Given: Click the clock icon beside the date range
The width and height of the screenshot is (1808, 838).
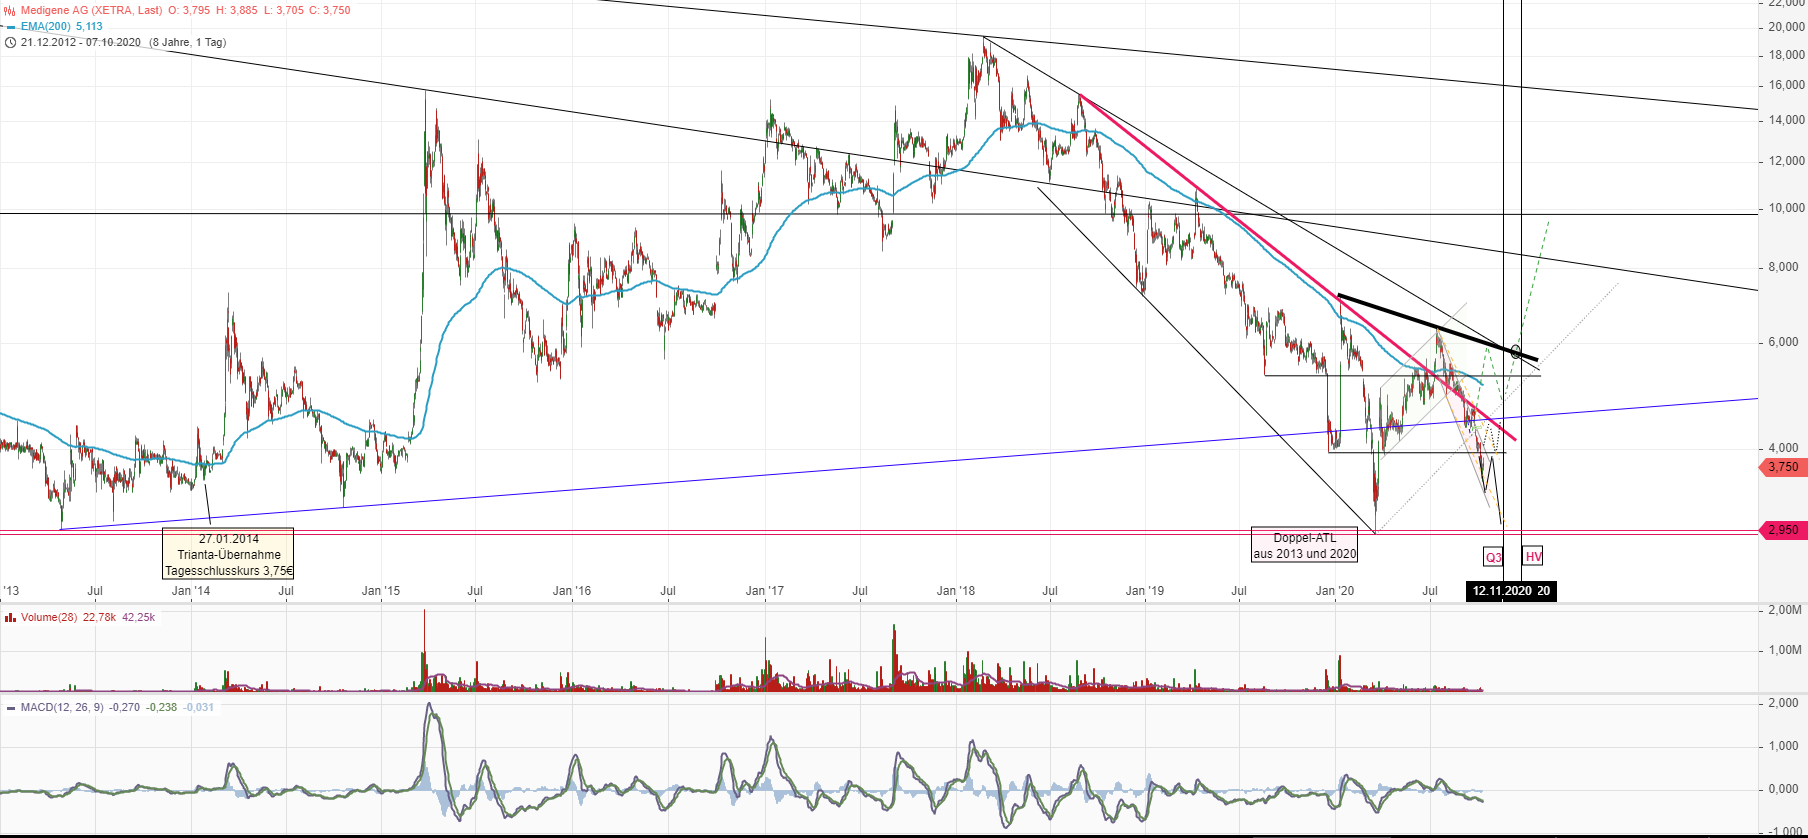Looking at the screenshot, I should 10,43.
